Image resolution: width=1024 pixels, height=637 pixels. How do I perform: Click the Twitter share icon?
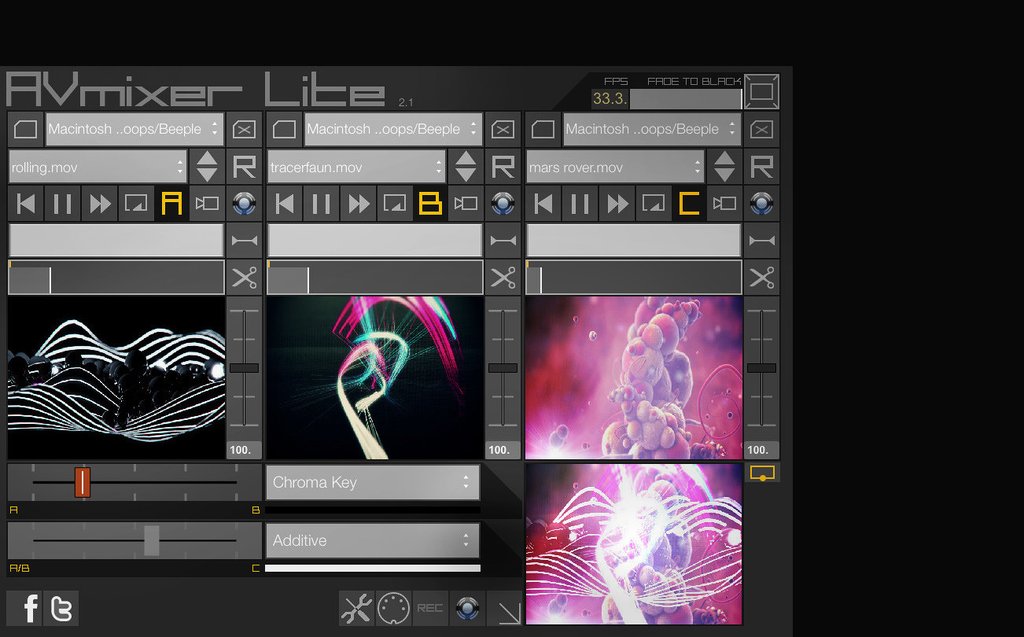(x=61, y=608)
